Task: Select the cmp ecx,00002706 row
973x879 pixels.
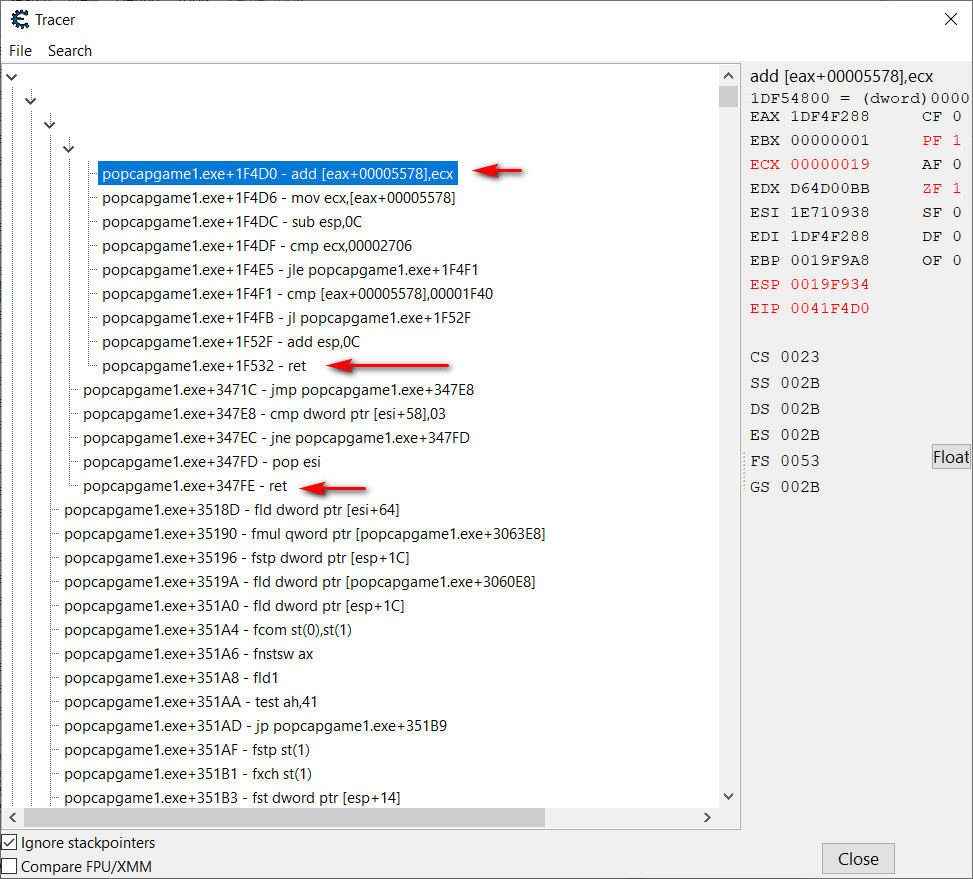Action: pyautogui.click(x=257, y=246)
